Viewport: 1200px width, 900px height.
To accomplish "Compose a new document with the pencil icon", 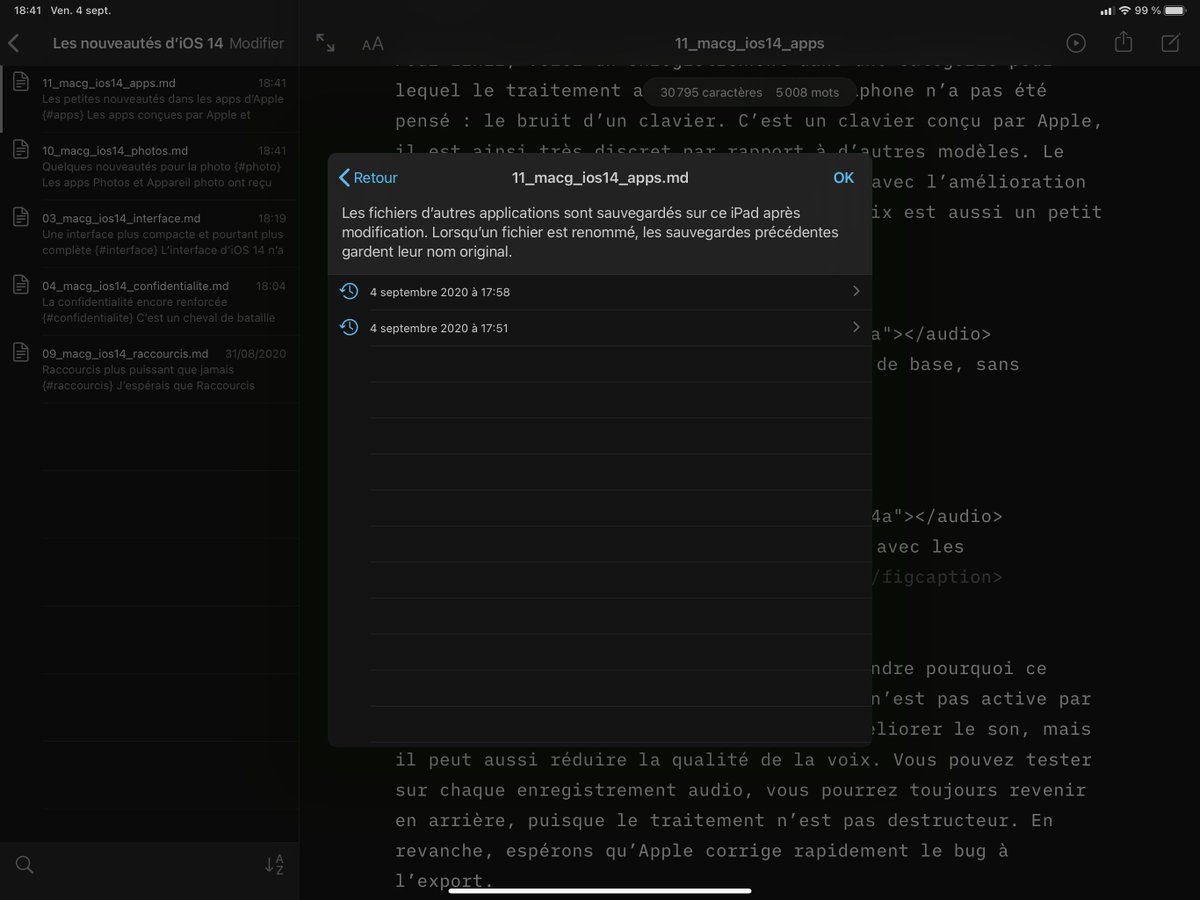I will point(1168,42).
